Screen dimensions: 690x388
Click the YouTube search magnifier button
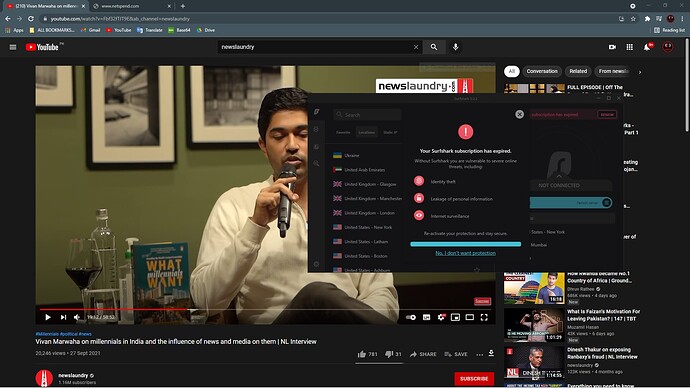pyautogui.click(x=434, y=47)
